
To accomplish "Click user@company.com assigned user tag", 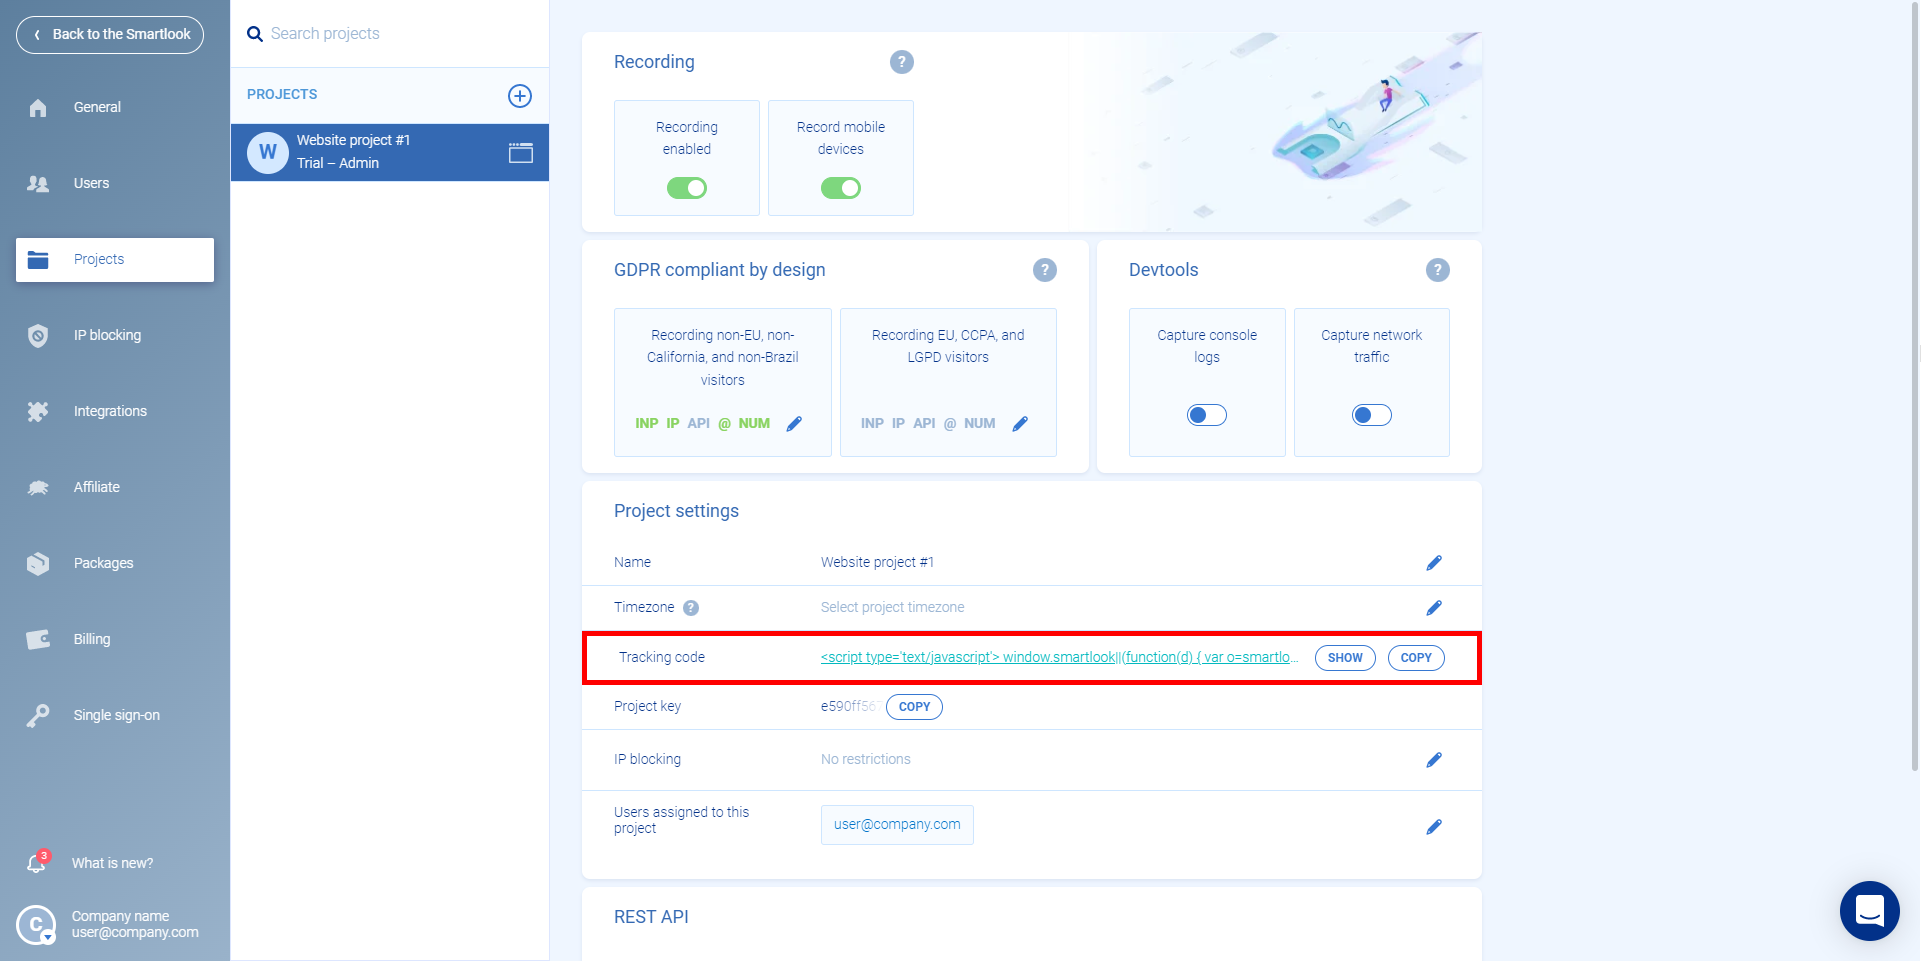I will tap(897, 825).
